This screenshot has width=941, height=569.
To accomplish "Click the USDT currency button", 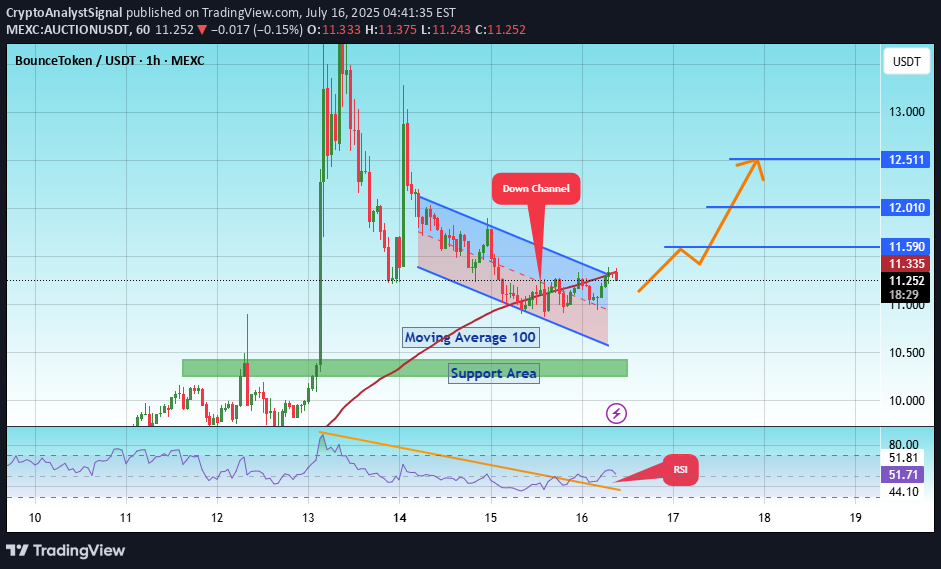I will click(906, 62).
